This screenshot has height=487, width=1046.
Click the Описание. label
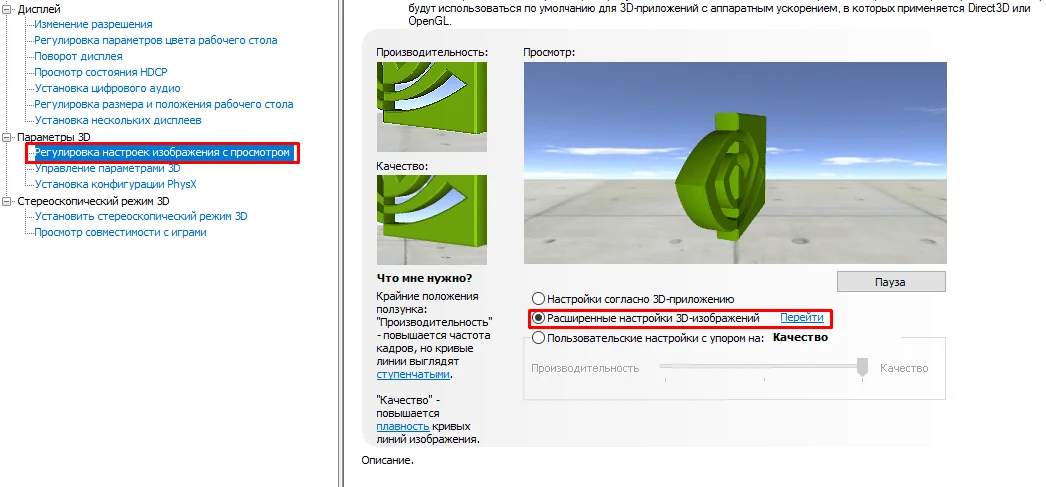388,460
